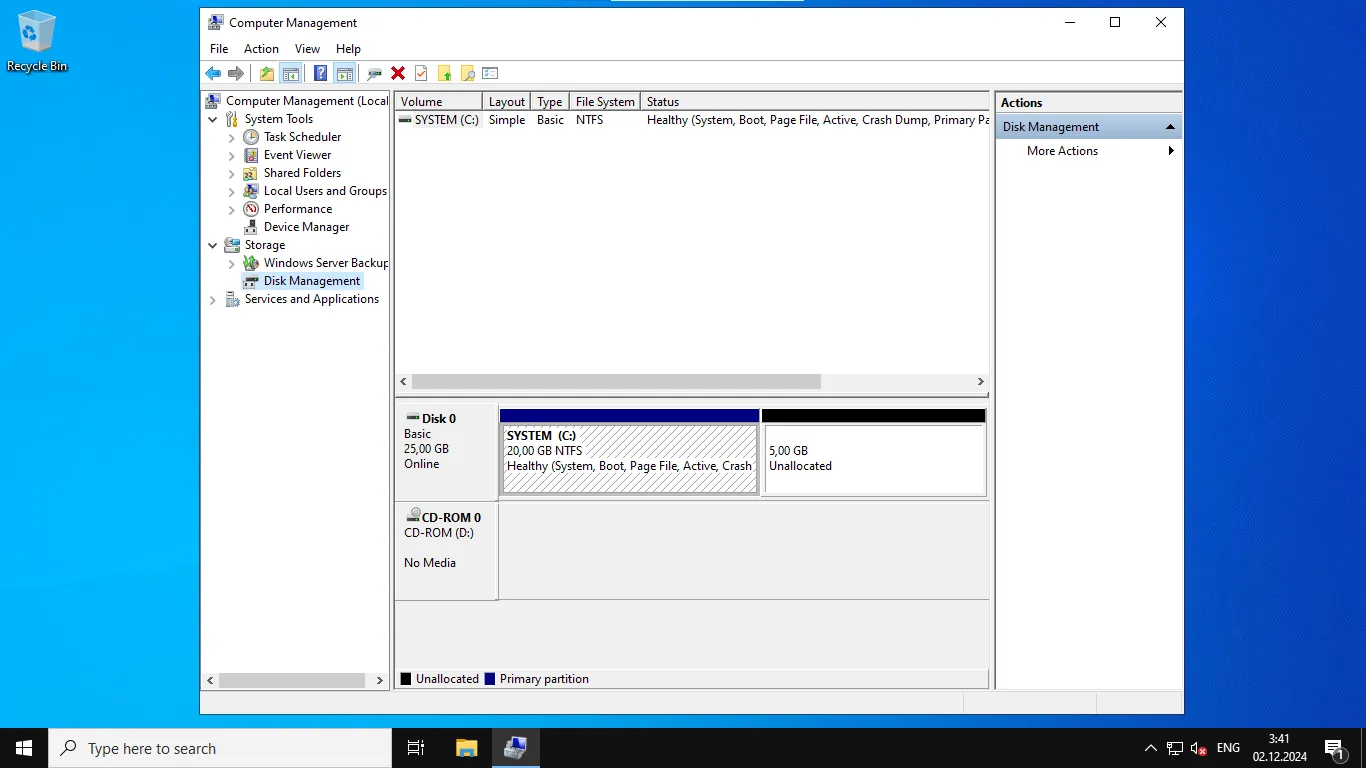Collapse the System Tools tree node
The image size is (1366, 768).
coord(212,118)
